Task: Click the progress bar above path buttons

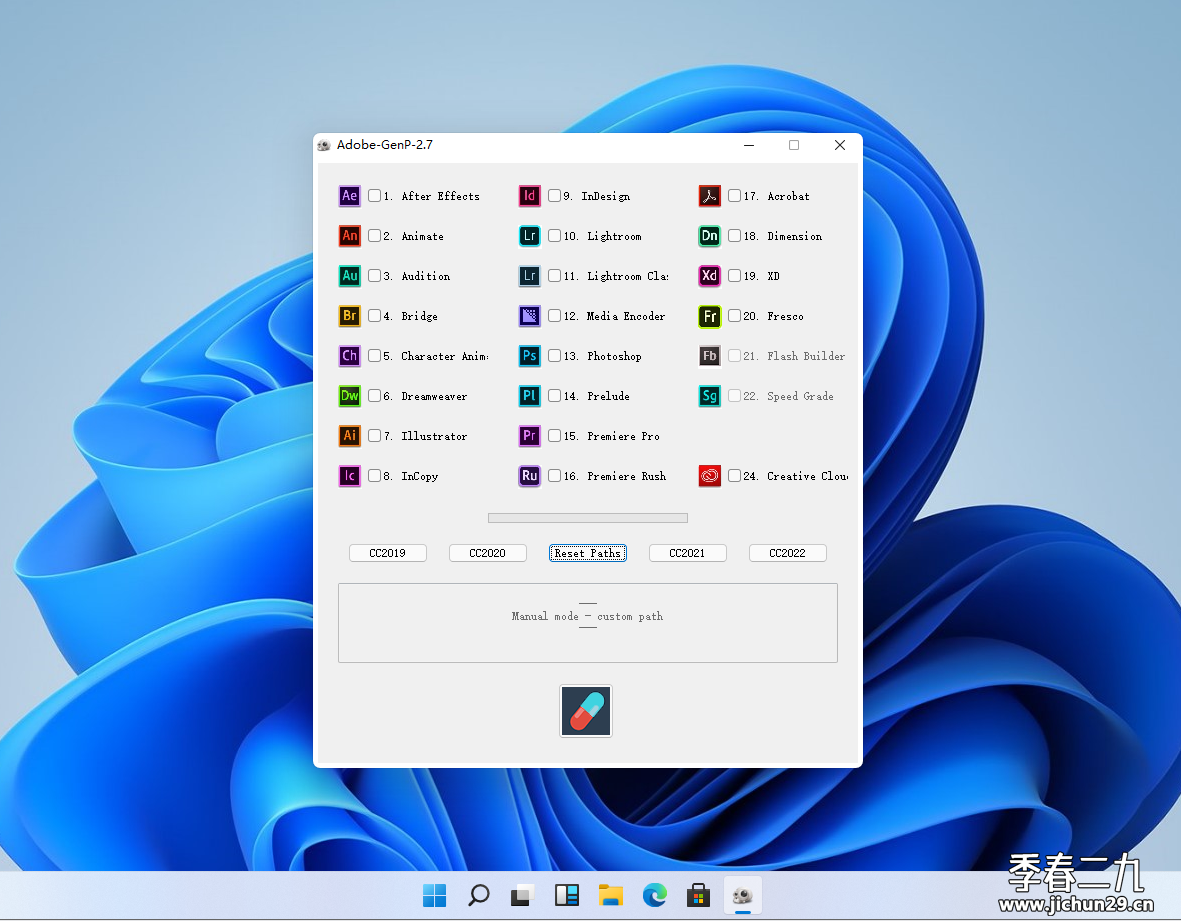Action: (x=587, y=518)
